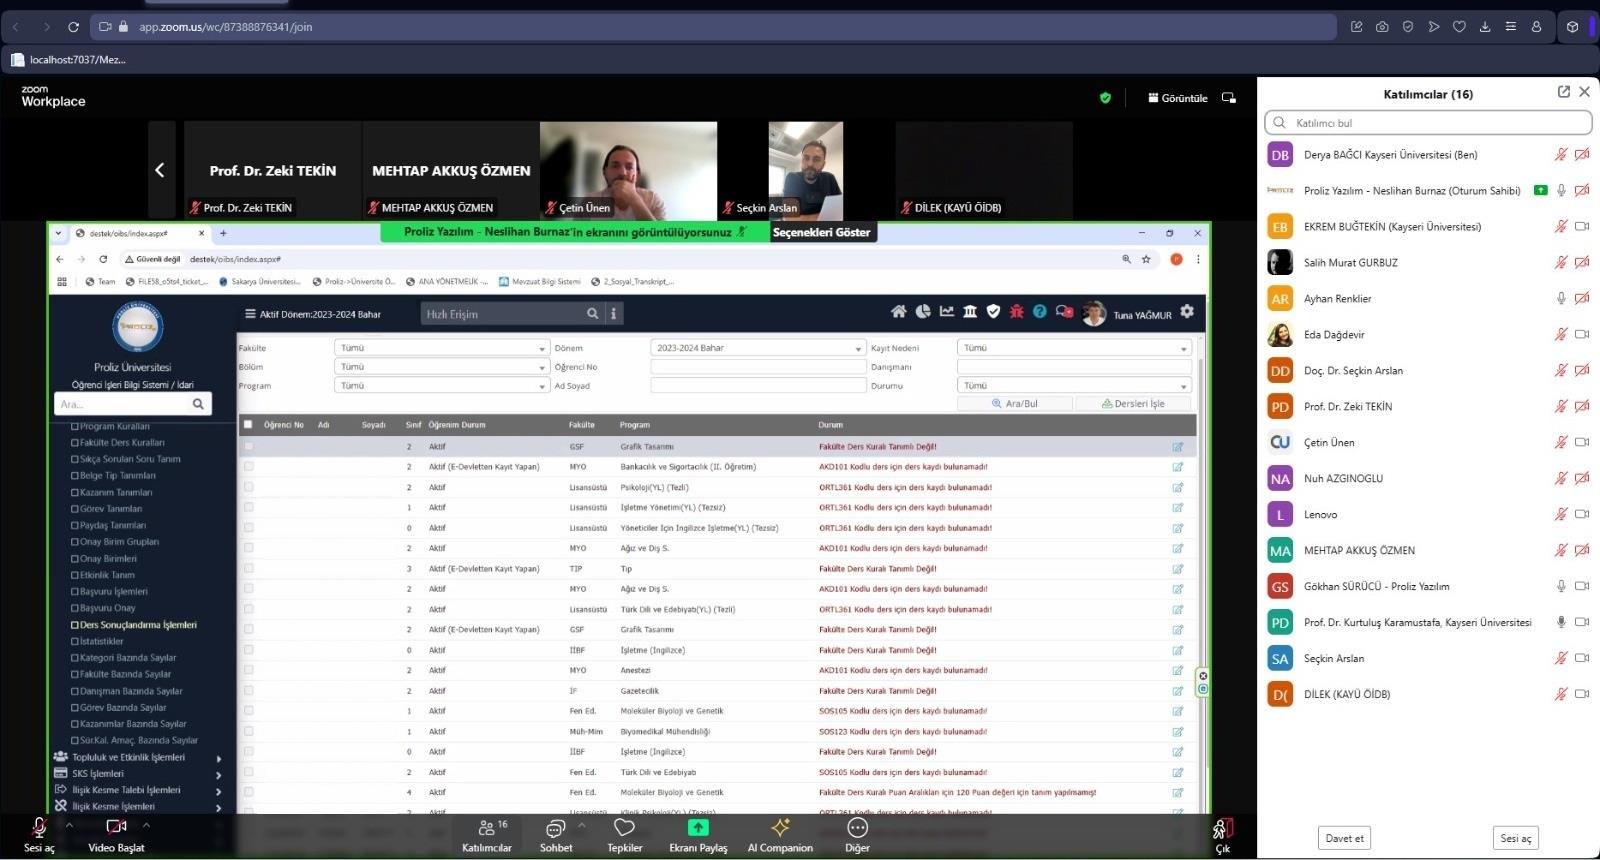This screenshot has height=860, width=1600.
Task: Open the Kayıt Nedeni dropdown
Action: (1074, 348)
